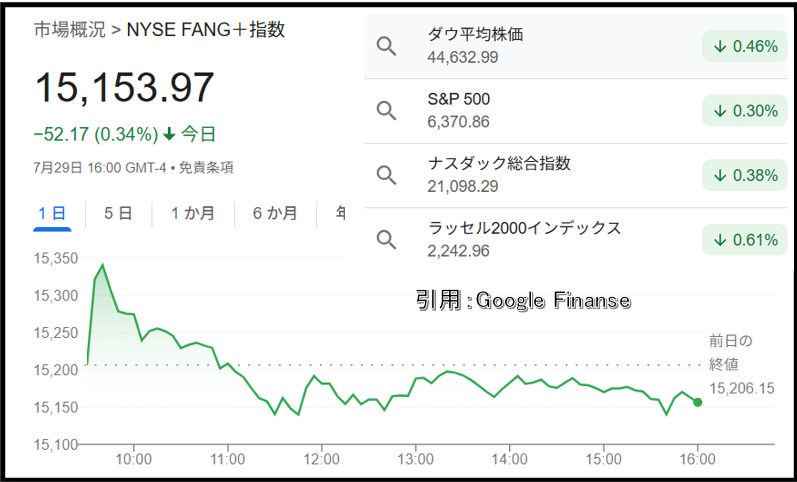Click the S&P 500 0.30% change badge
Viewport: 797px width, 482px height.
(745, 110)
